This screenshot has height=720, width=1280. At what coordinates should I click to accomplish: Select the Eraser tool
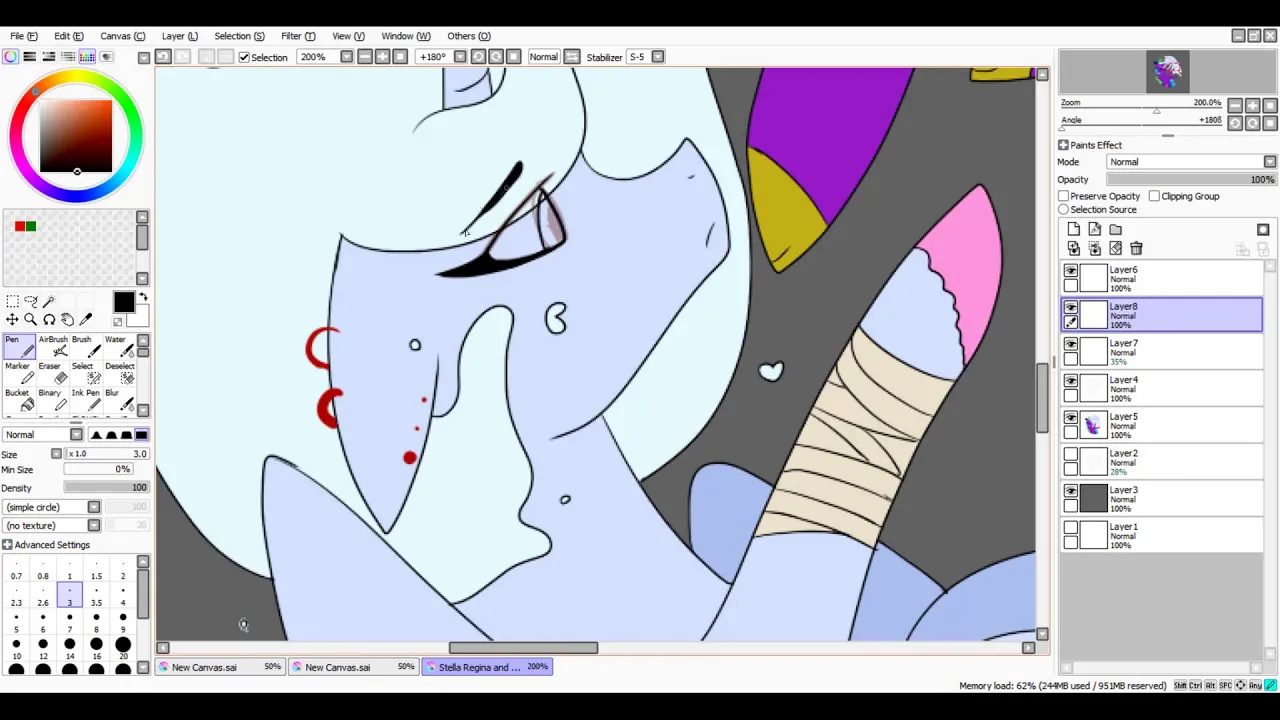[52, 373]
